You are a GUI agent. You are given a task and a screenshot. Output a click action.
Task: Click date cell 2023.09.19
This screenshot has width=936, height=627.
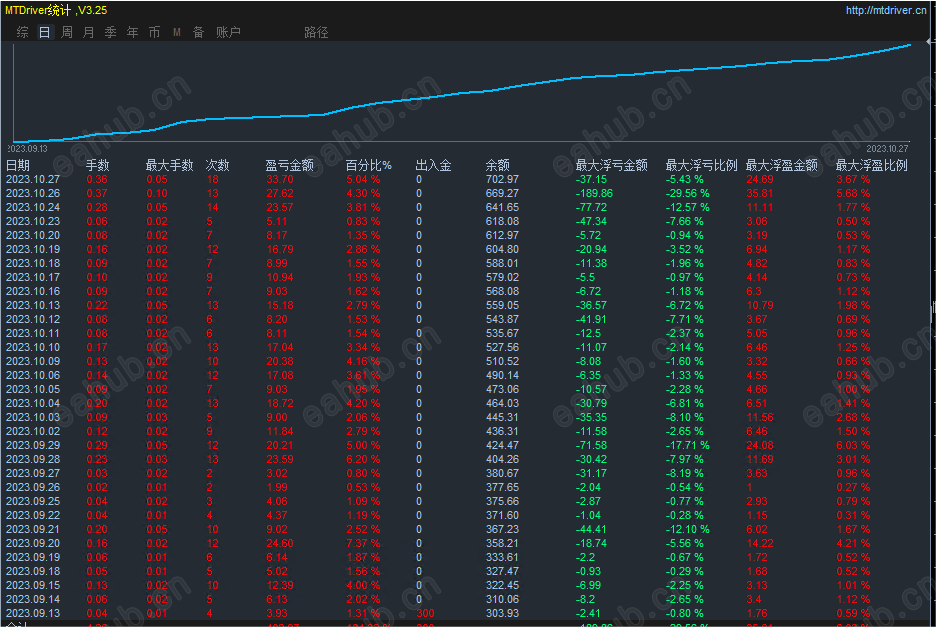33,558
